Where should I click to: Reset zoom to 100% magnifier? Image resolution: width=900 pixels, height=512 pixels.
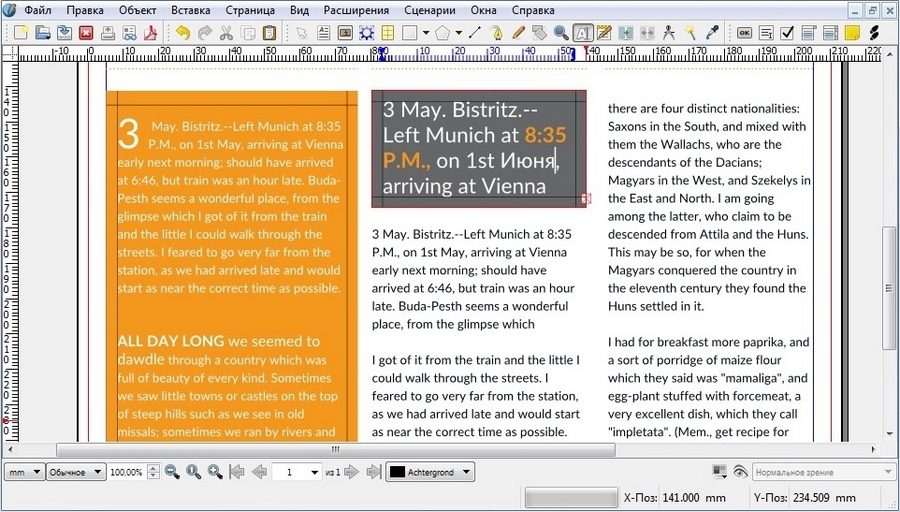[193, 472]
